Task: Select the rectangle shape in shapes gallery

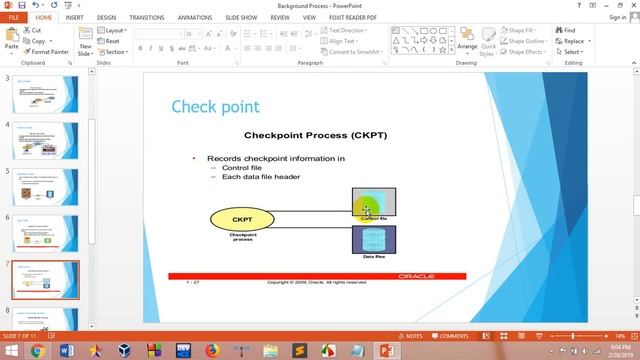Action: tap(424, 31)
